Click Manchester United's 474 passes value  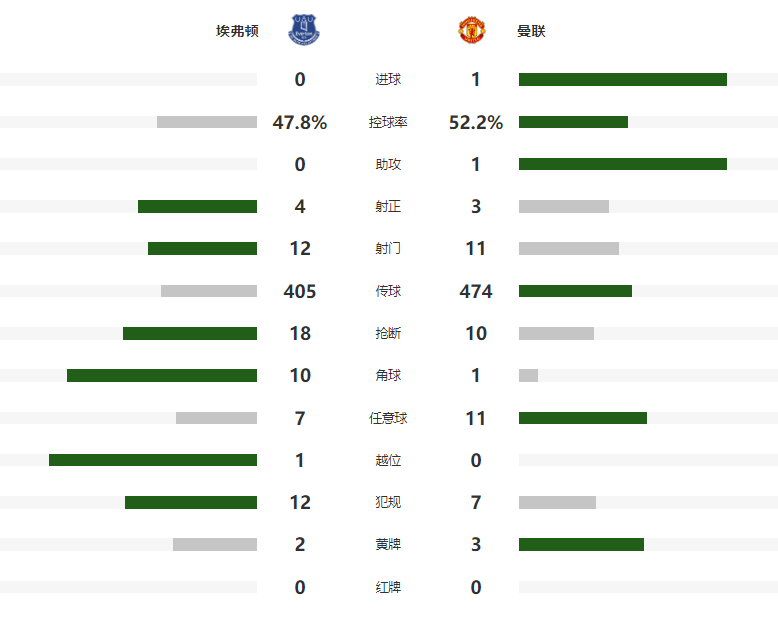[476, 291]
